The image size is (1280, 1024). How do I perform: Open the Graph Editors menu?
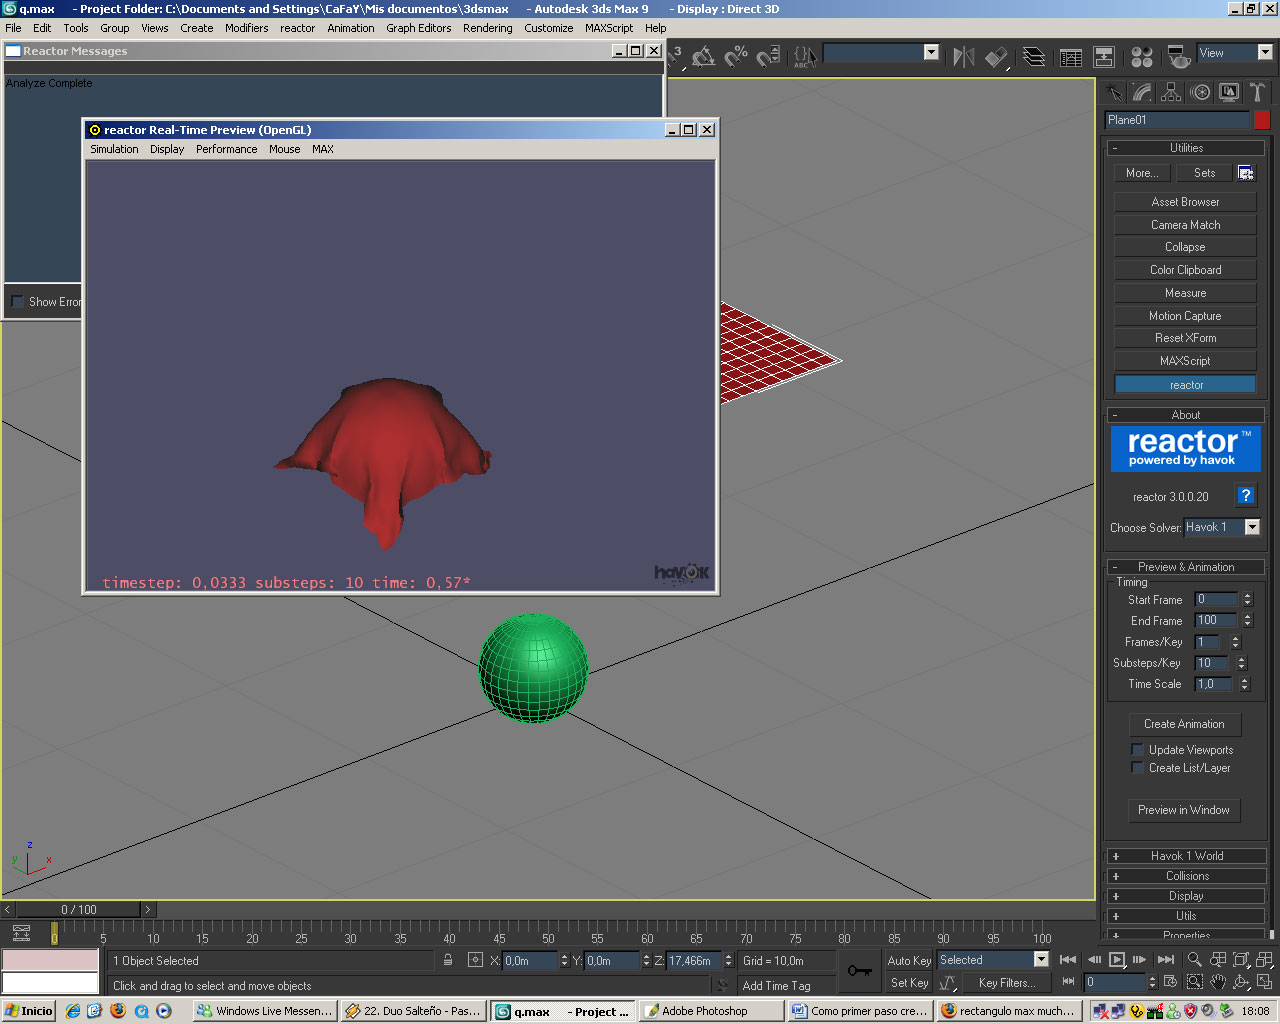[x=419, y=28]
